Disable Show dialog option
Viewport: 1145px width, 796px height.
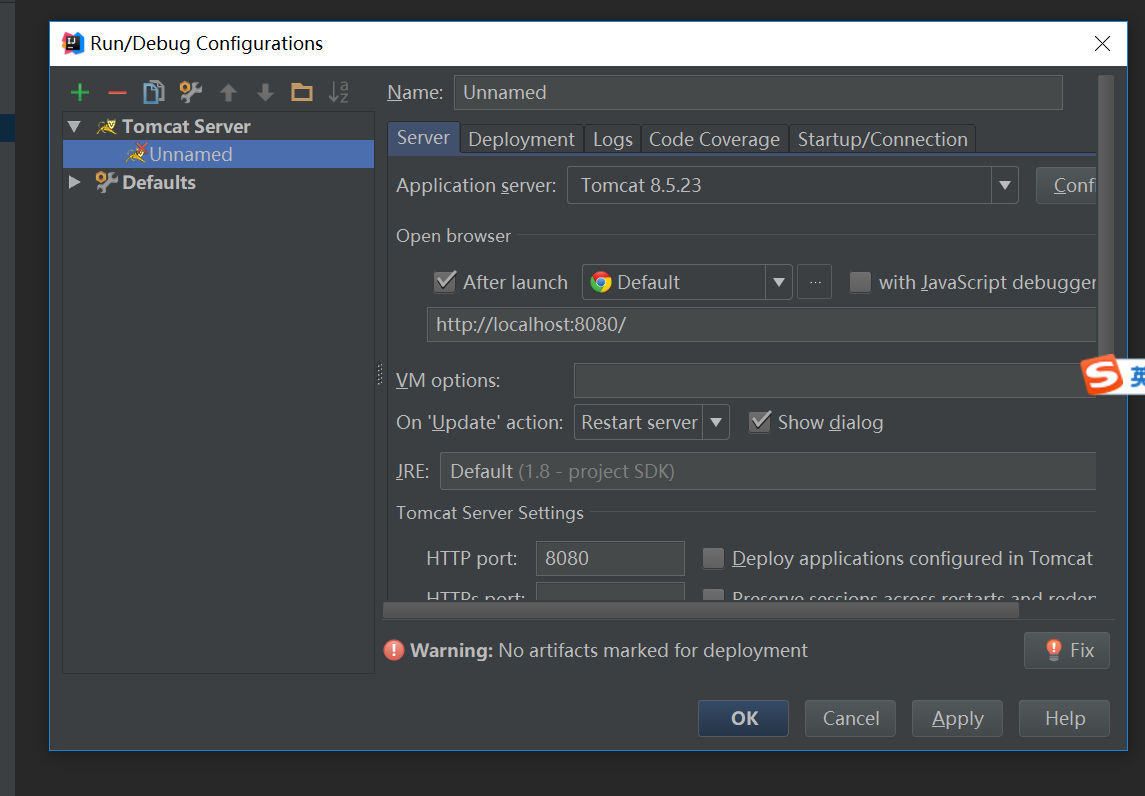point(761,422)
